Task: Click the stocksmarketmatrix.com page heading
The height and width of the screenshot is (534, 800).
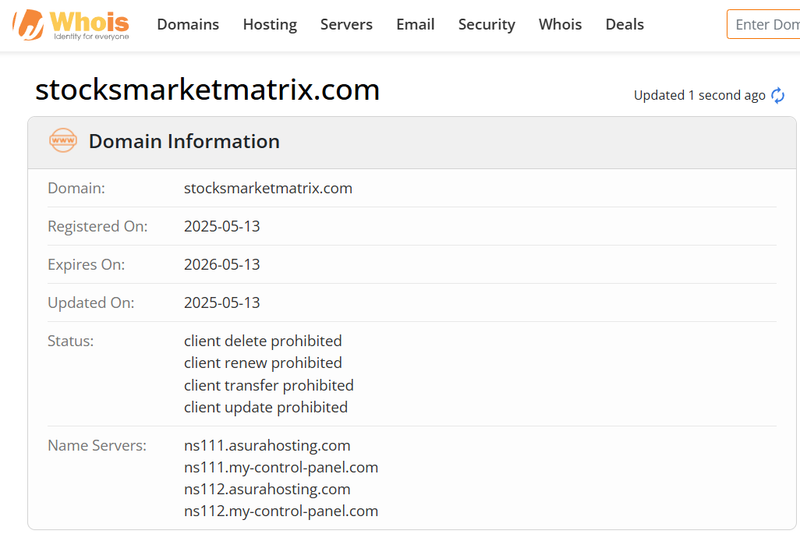Action: (x=207, y=90)
